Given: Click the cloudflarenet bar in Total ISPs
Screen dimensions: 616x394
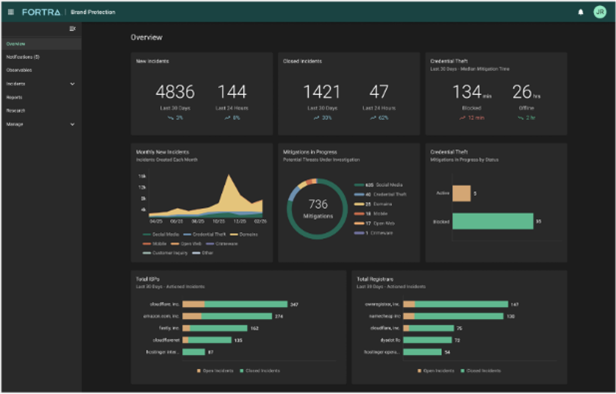Looking at the screenshot, I should click(x=207, y=340).
